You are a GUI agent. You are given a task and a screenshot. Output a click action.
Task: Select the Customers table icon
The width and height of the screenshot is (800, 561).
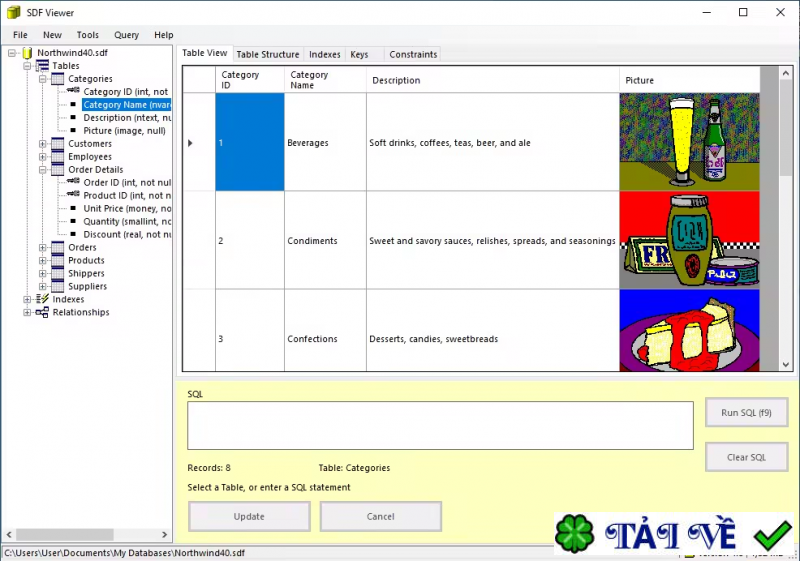pos(58,144)
